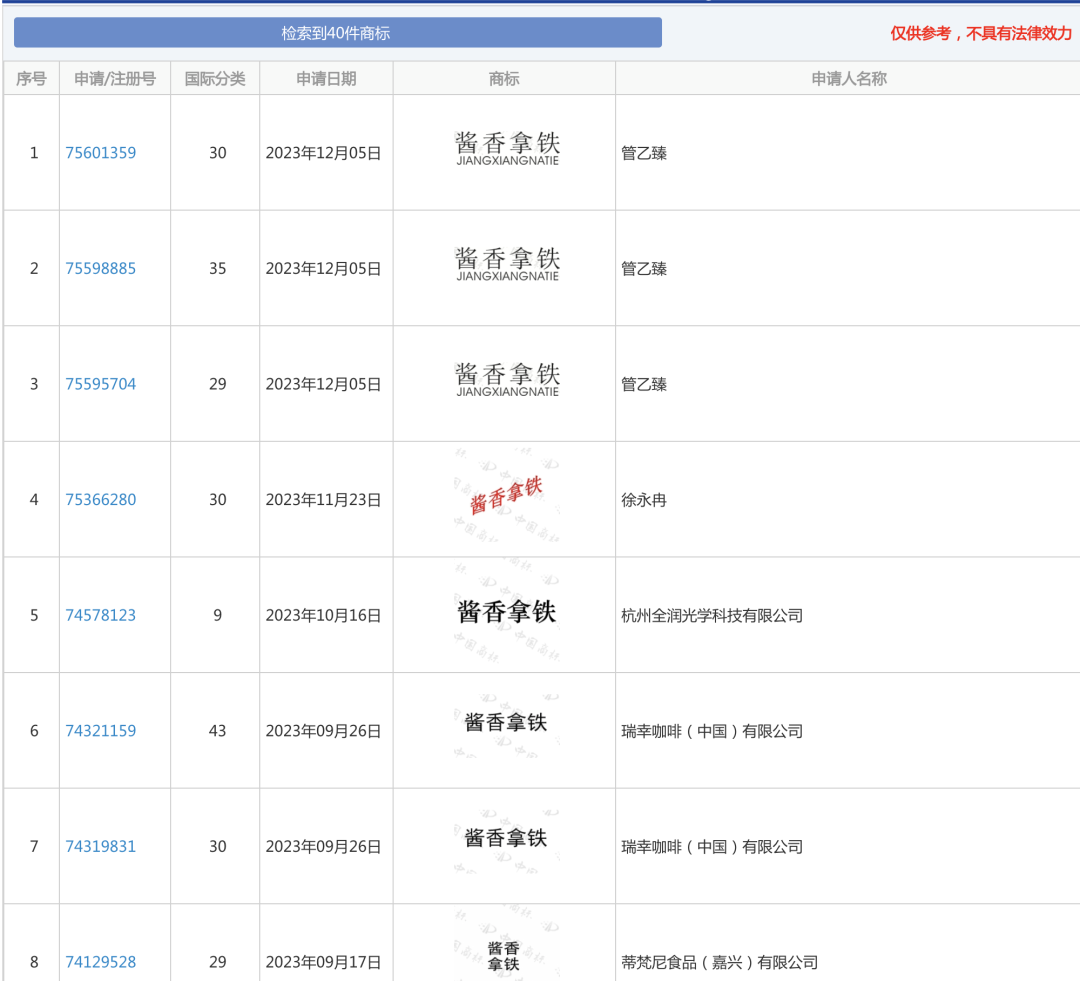
Task: Open the bold 酱香拿铁 mark from 杭州全润光学
Action: click(503, 610)
